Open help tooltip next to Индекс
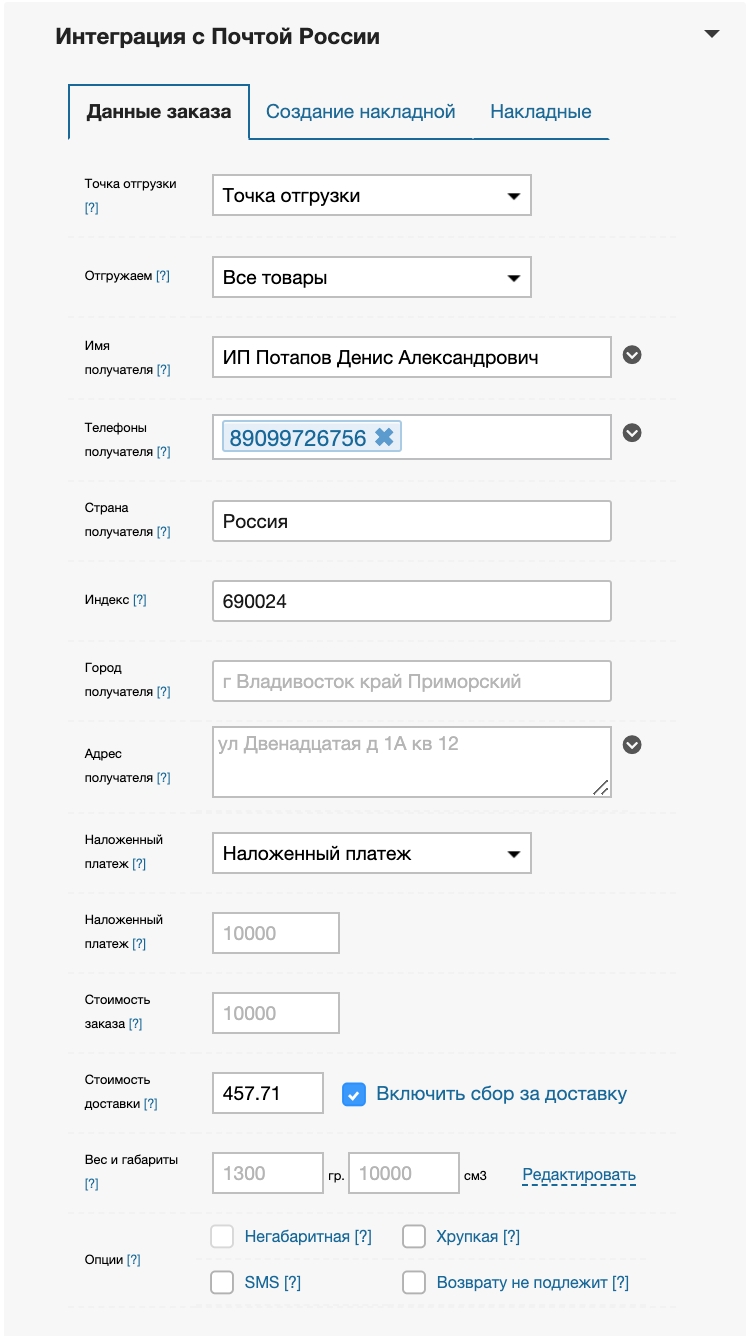Screen dimensions: 750x1336 click(x=140, y=600)
